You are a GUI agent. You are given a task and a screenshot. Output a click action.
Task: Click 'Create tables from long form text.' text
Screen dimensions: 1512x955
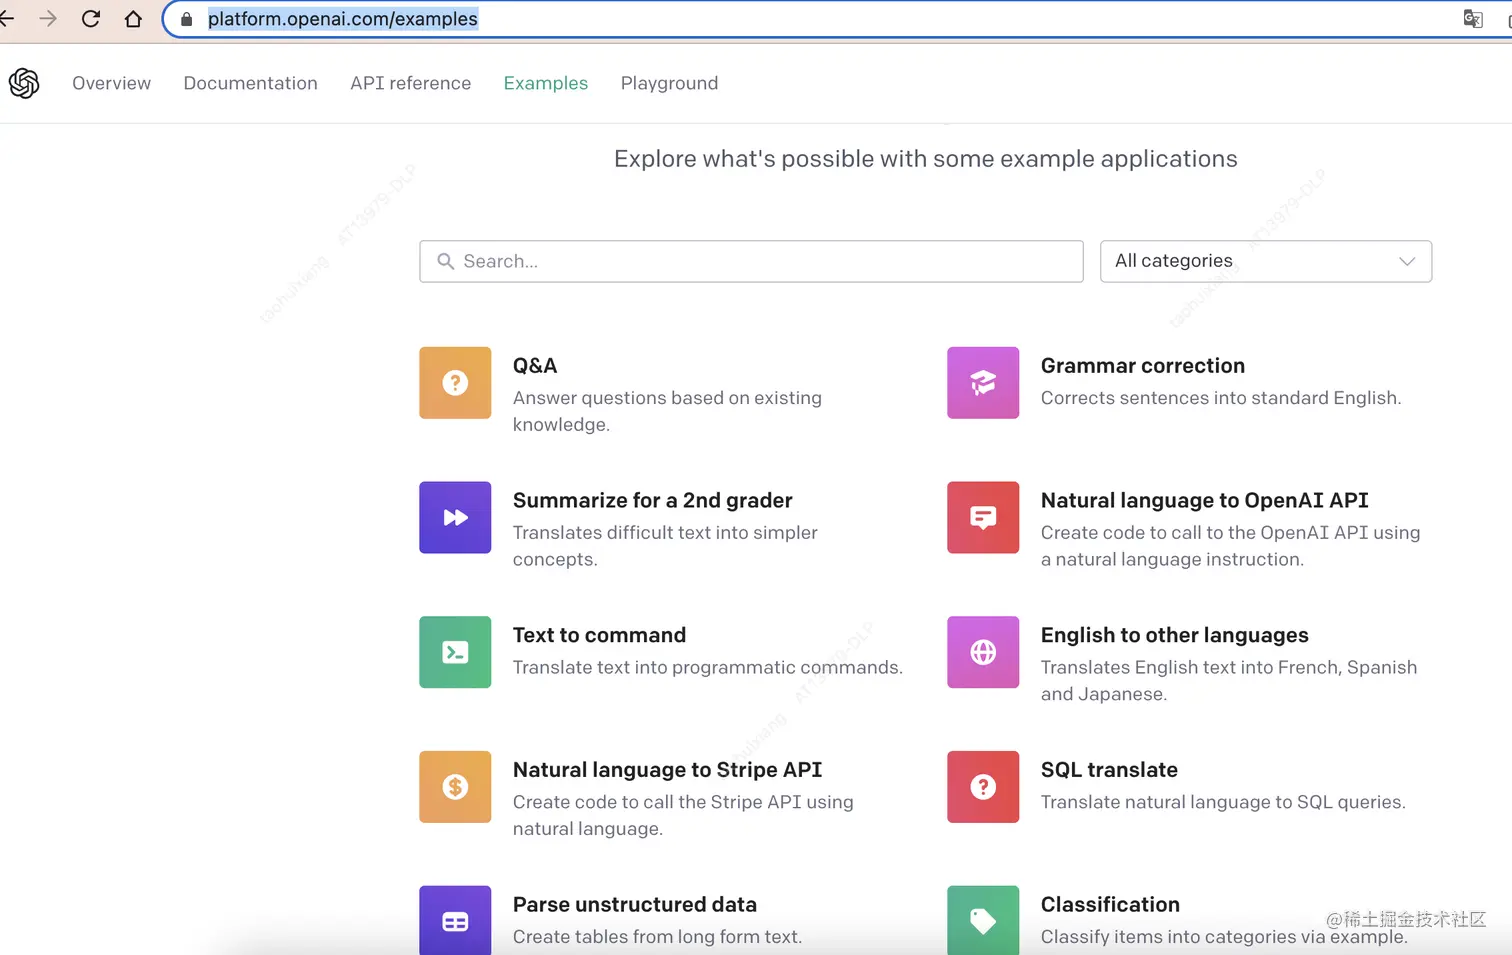click(x=657, y=937)
